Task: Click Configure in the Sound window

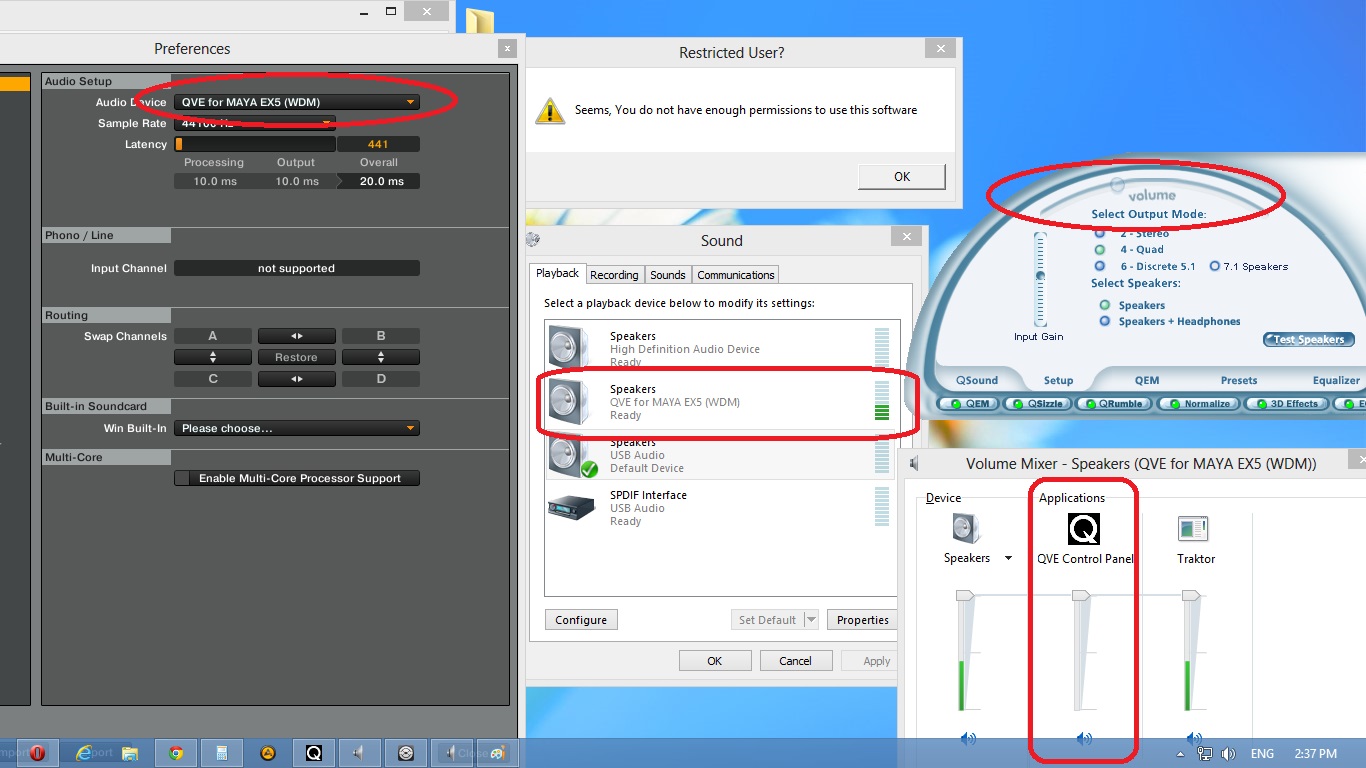Action: 581,620
